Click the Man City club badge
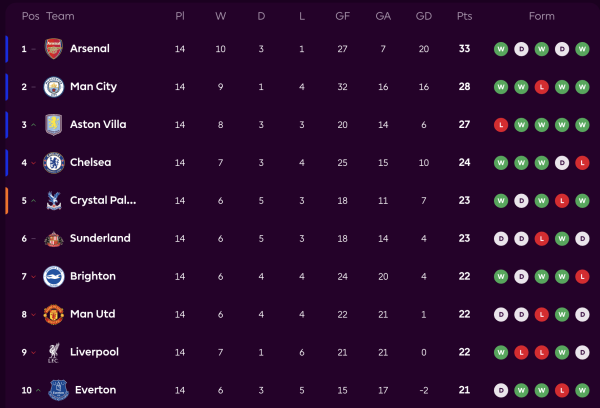The height and width of the screenshot is (408, 600). click(x=54, y=86)
